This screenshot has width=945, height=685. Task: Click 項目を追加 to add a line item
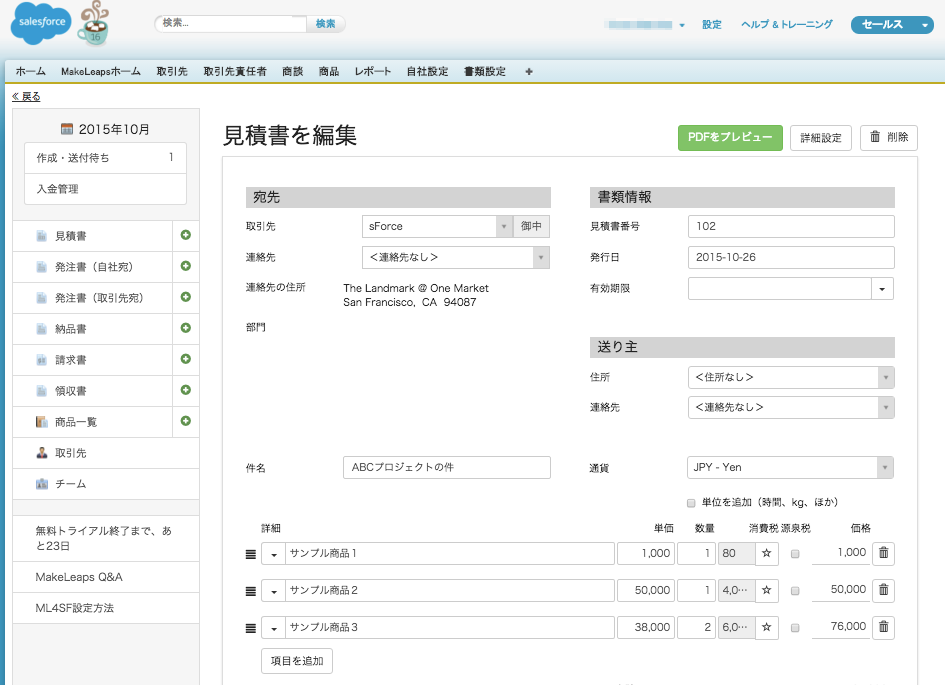(296, 660)
